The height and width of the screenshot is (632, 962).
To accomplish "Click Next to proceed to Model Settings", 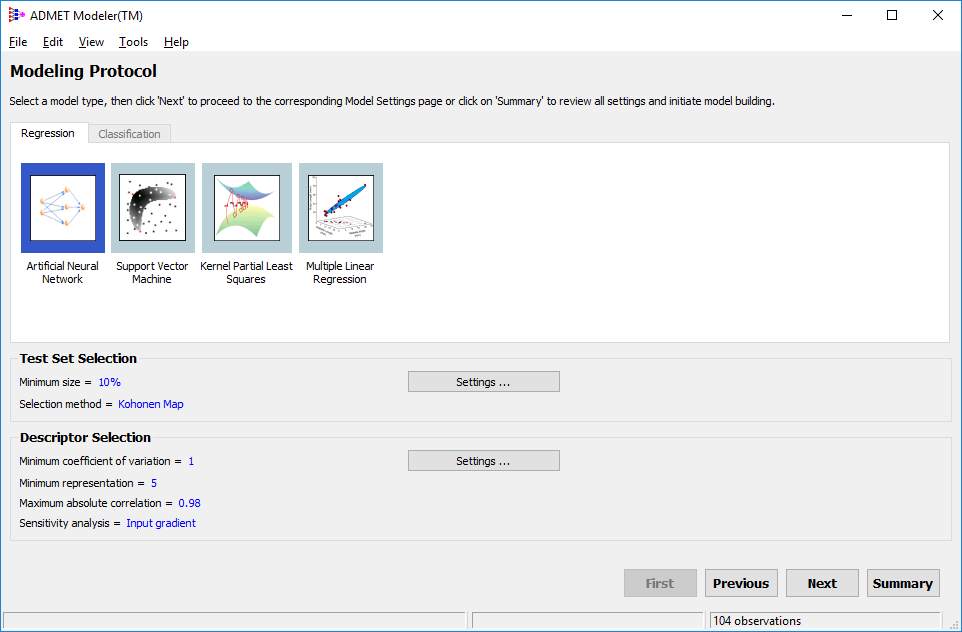I will pyautogui.click(x=822, y=583).
